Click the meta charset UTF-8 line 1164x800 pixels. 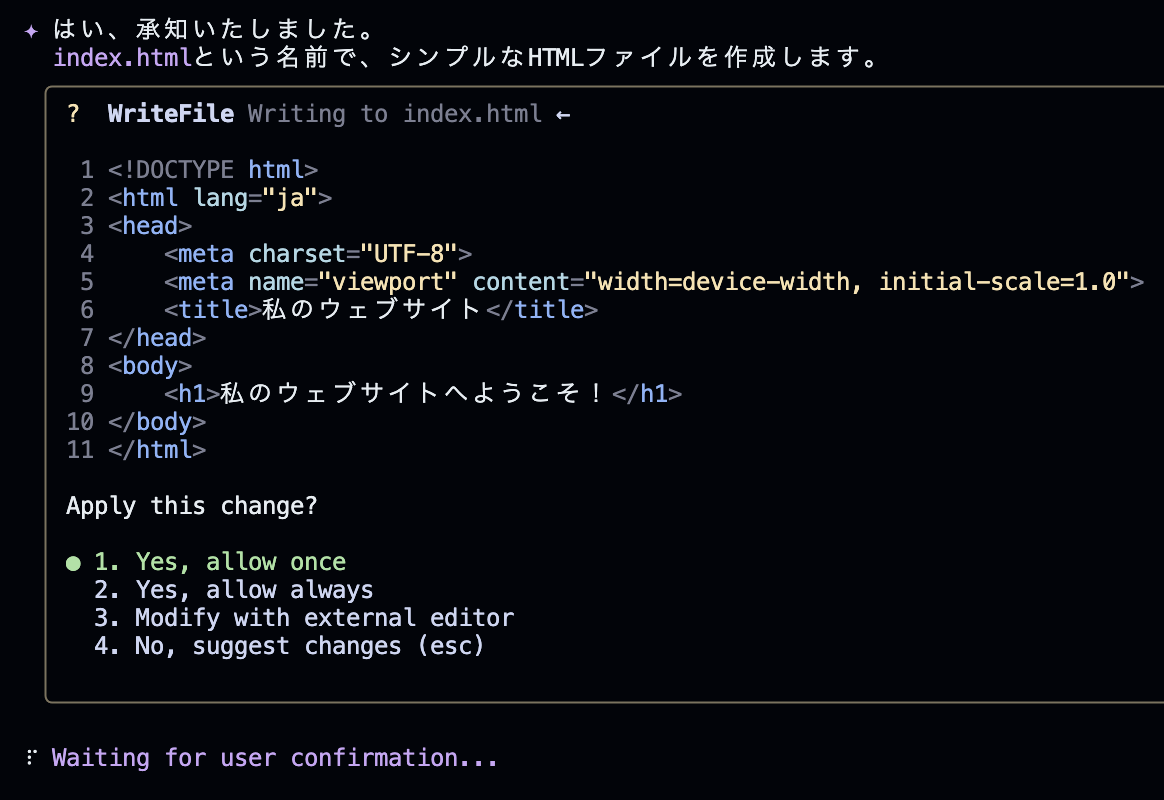pyautogui.click(x=318, y=255)
